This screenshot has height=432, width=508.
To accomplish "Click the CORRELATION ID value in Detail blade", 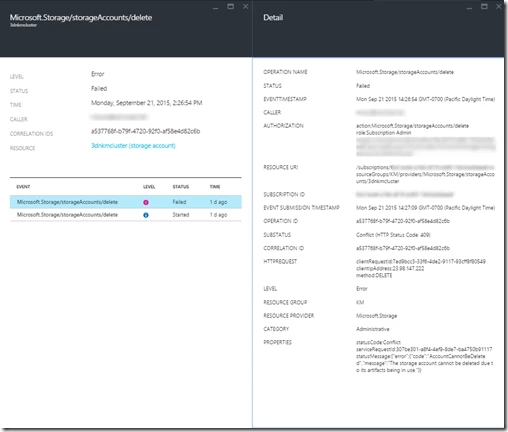I will [403, 248].
